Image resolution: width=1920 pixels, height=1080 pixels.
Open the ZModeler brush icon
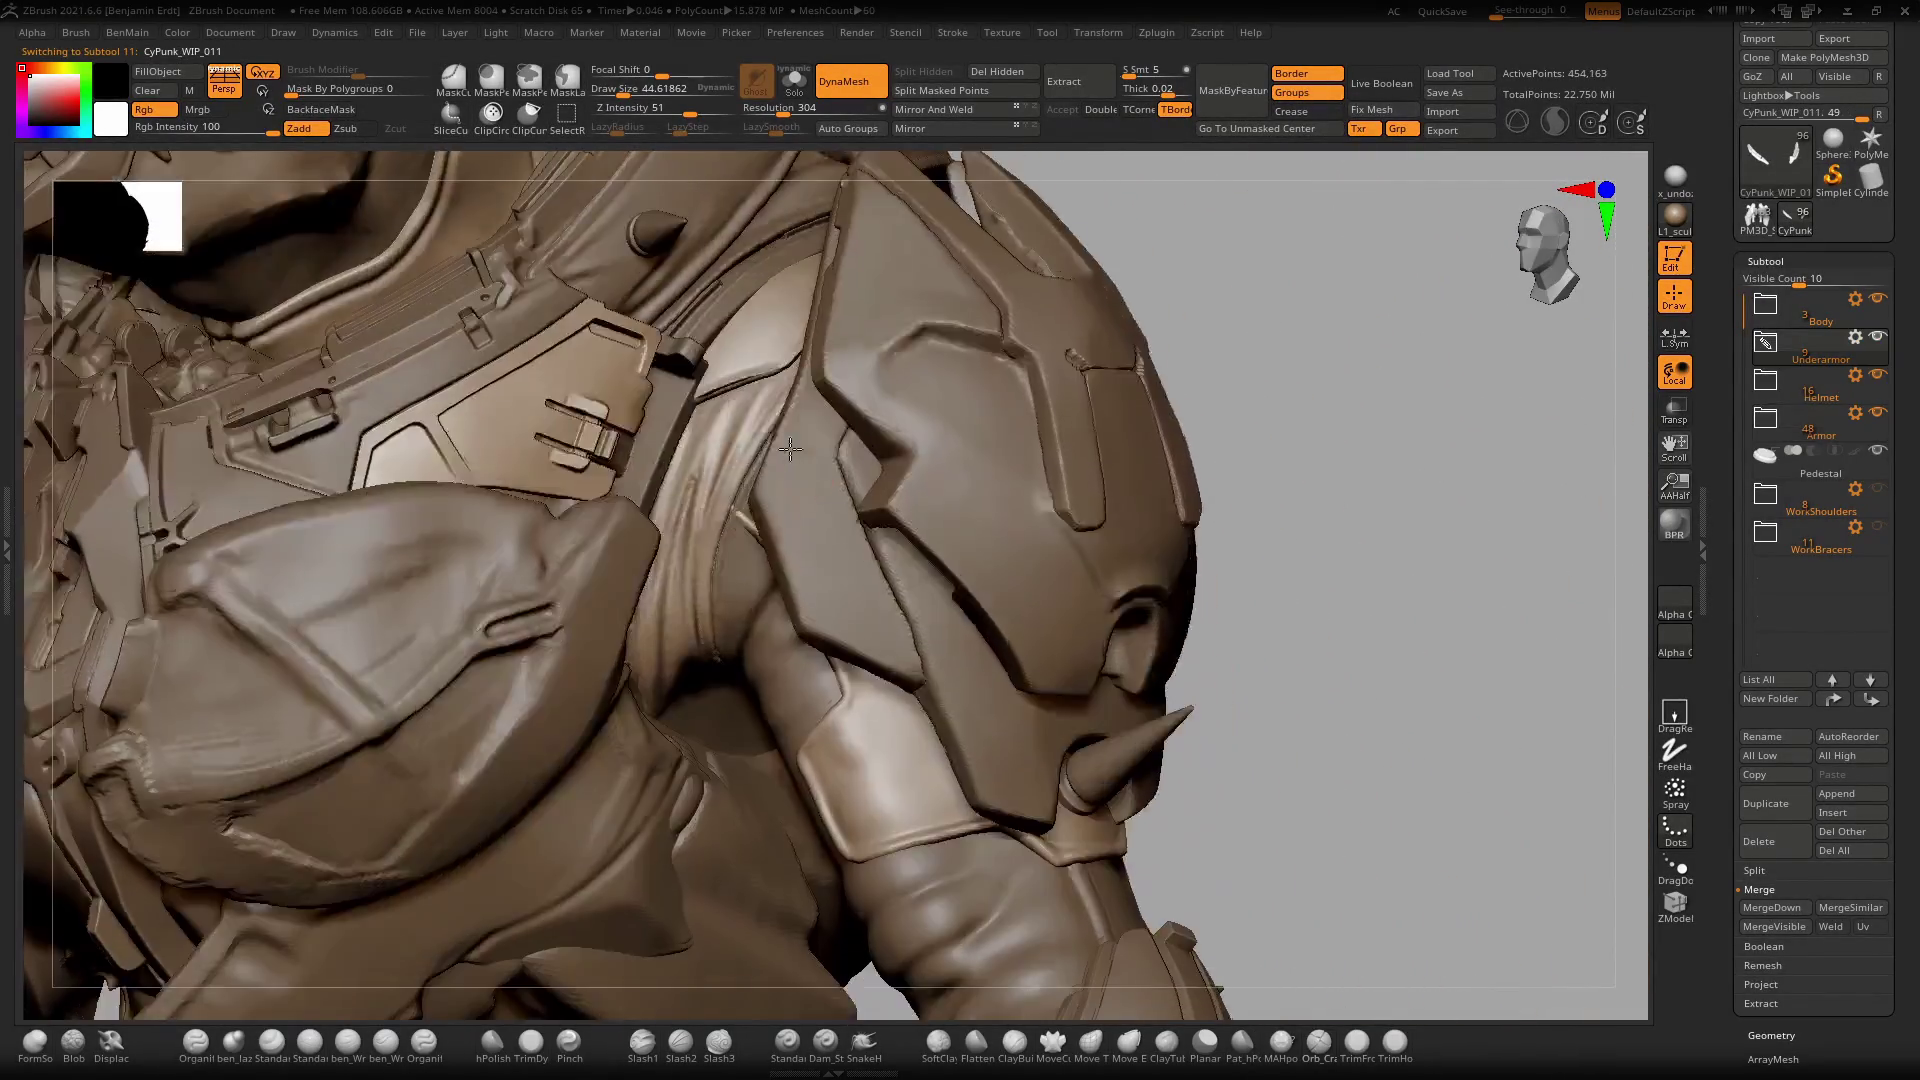tap(1675, 908)
